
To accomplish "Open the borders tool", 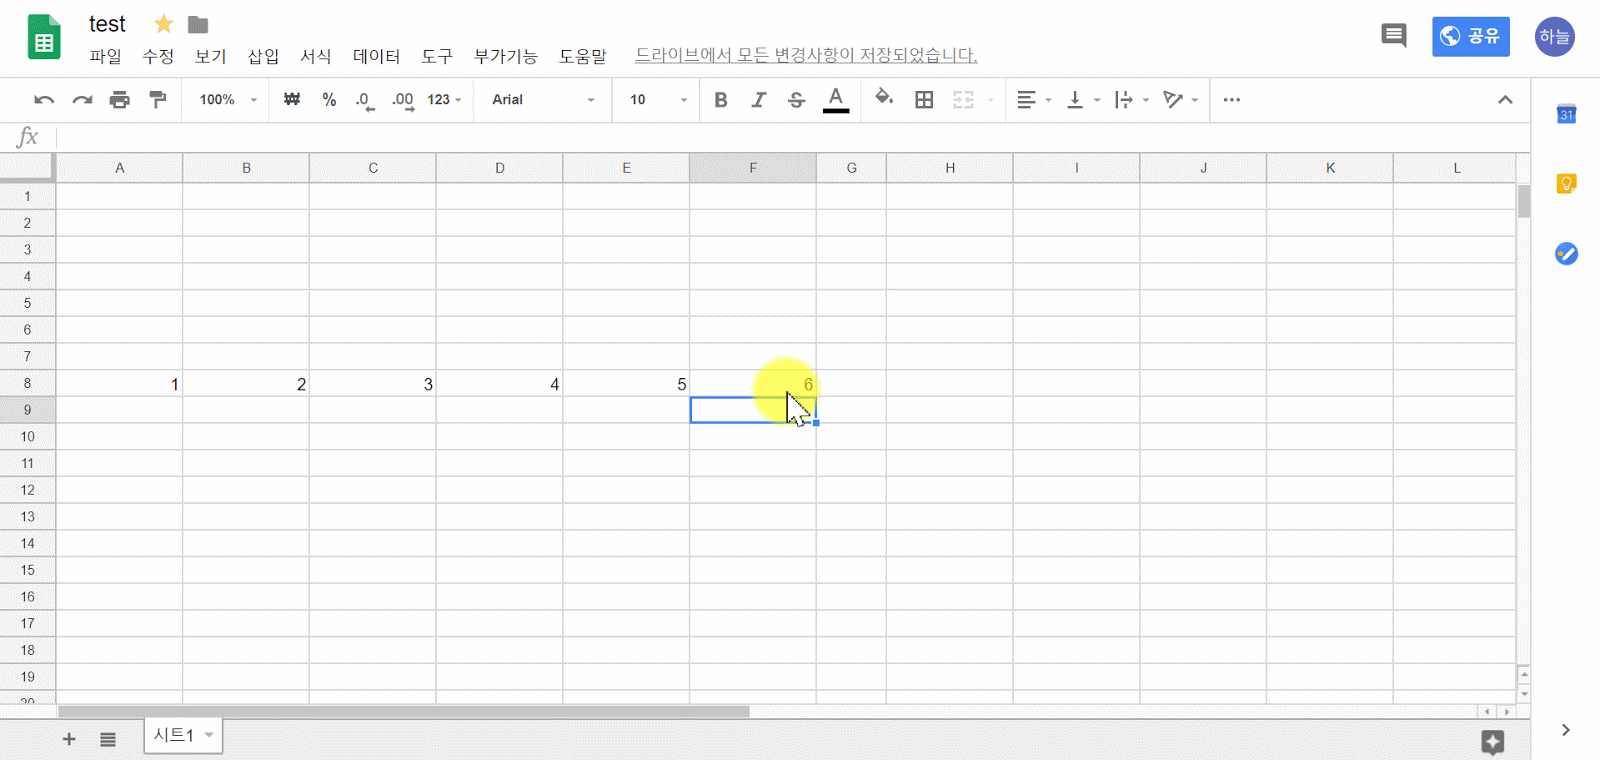I will pyautogui.click(x=924, y=100).
